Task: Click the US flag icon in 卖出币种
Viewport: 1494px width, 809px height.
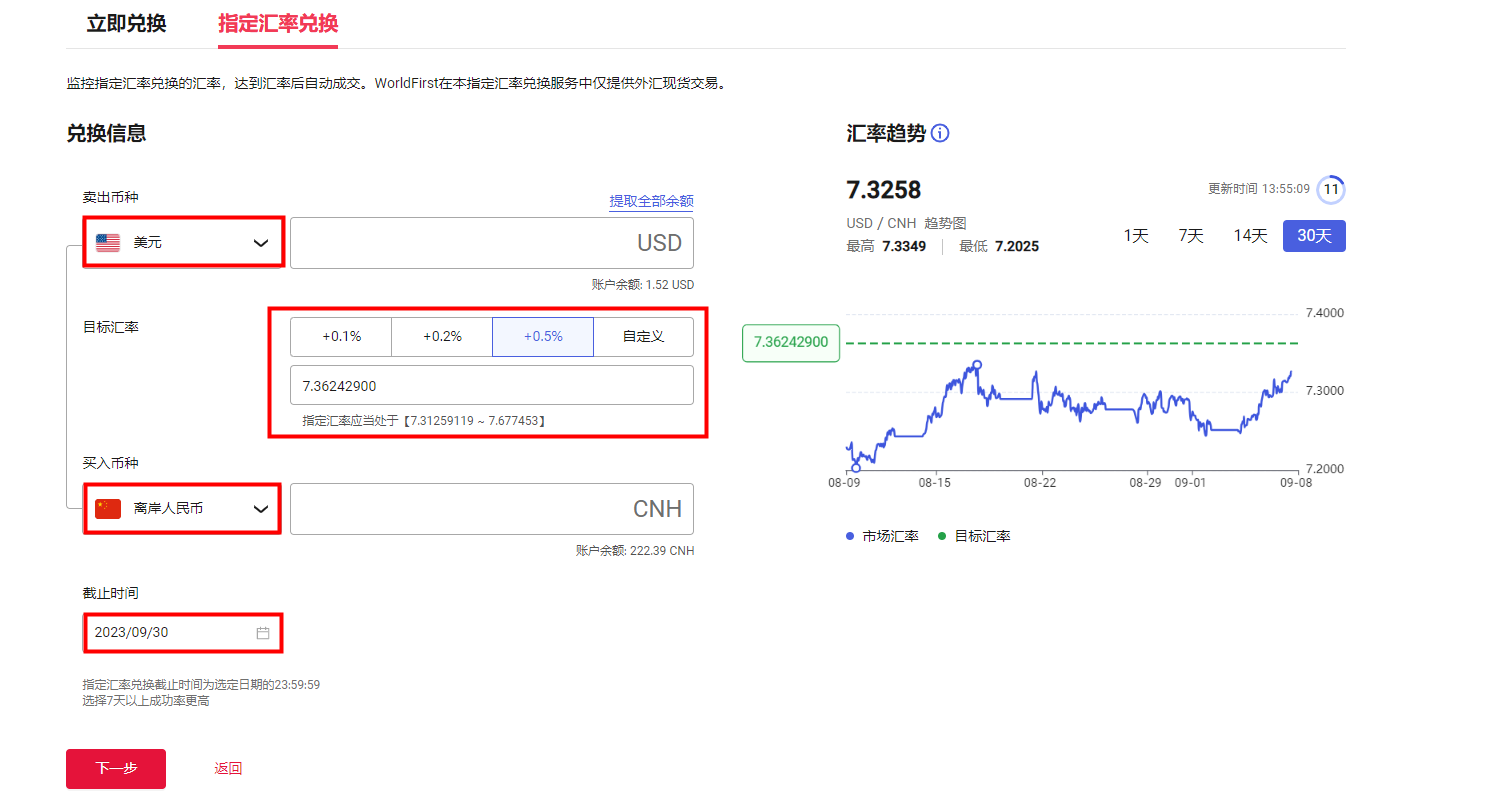Action: pyautogui.click(x=108, y=242)
